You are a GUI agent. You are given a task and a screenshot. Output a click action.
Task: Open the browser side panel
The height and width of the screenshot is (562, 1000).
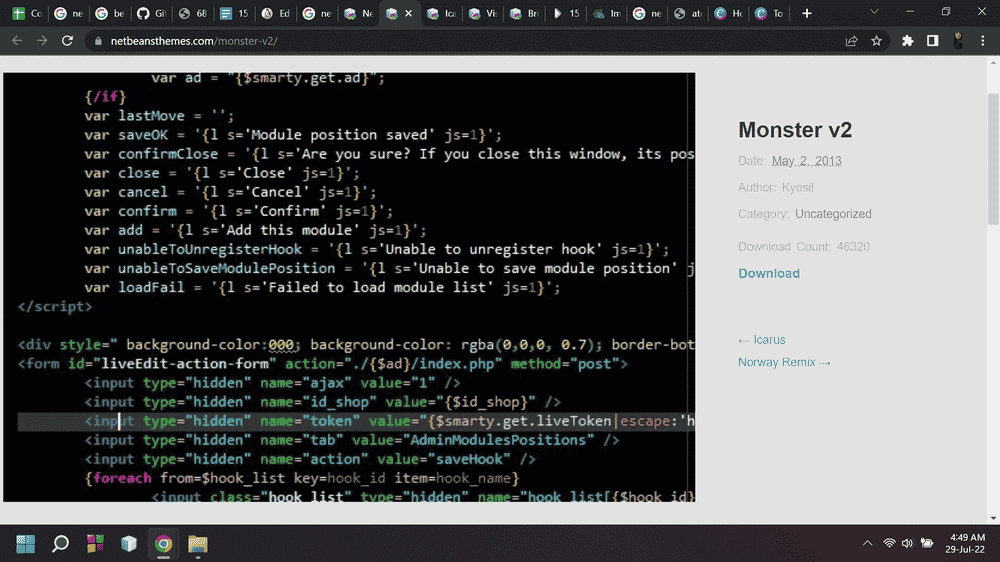coord(932,41)
